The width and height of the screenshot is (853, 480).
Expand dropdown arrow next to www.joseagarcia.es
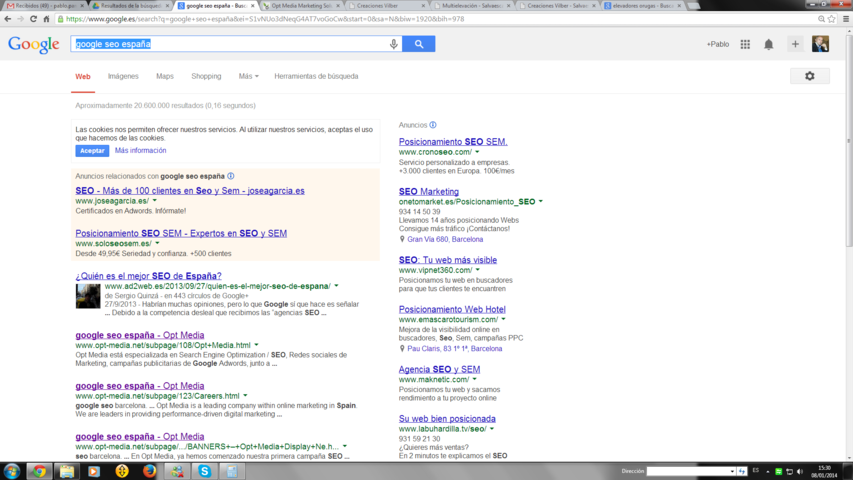[x=155, y=201]
